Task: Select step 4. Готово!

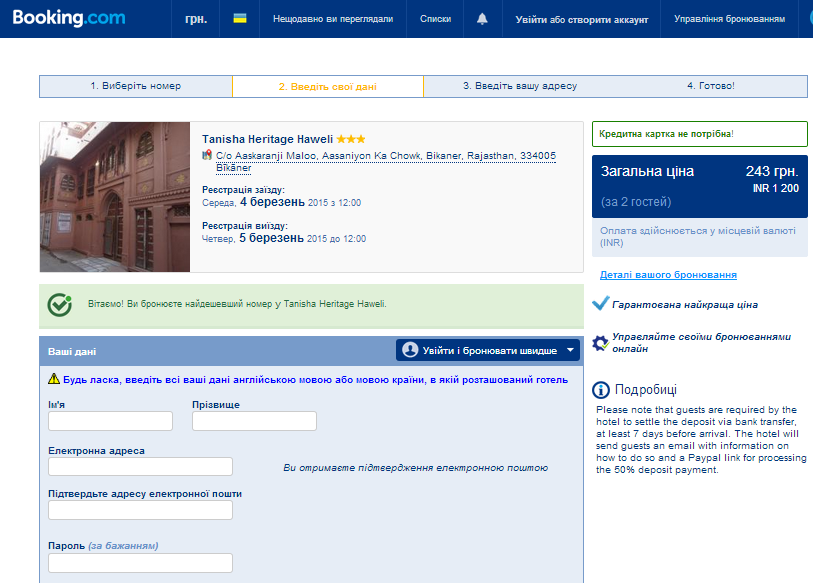Action: pyautogui.click(x=711, y=86)
